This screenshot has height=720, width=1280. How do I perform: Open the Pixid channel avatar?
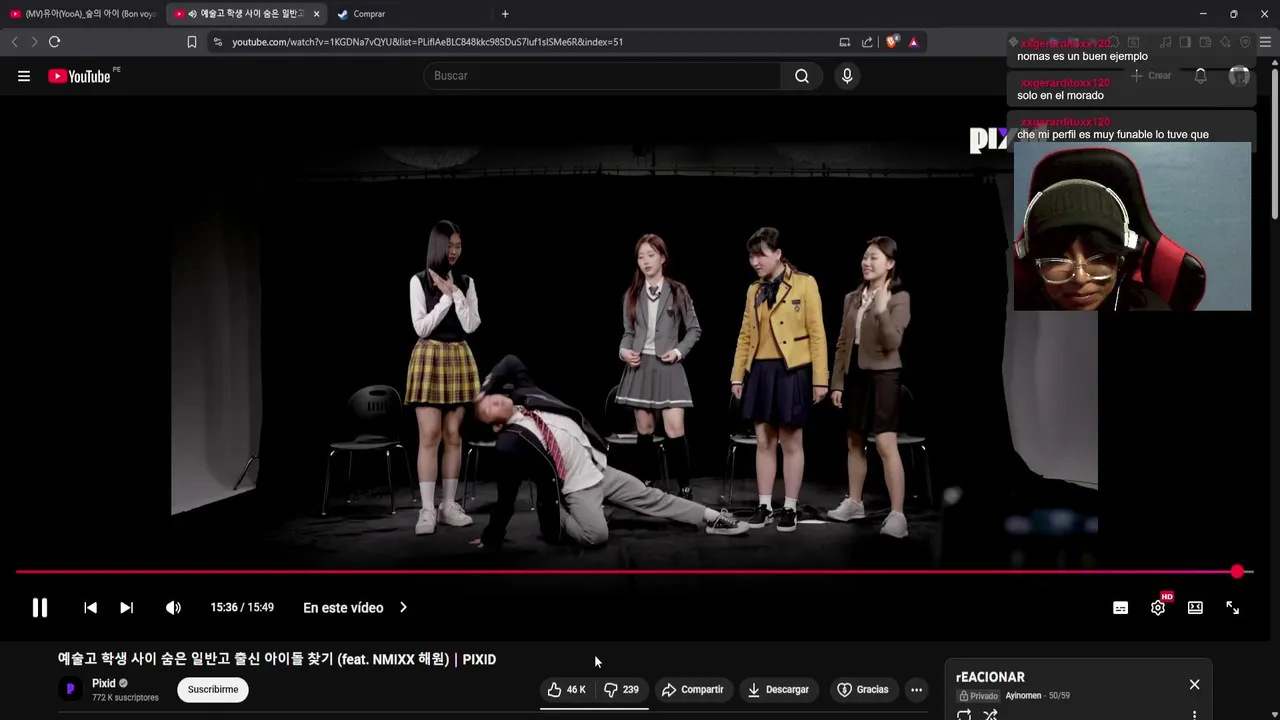[x=70, y=689]
